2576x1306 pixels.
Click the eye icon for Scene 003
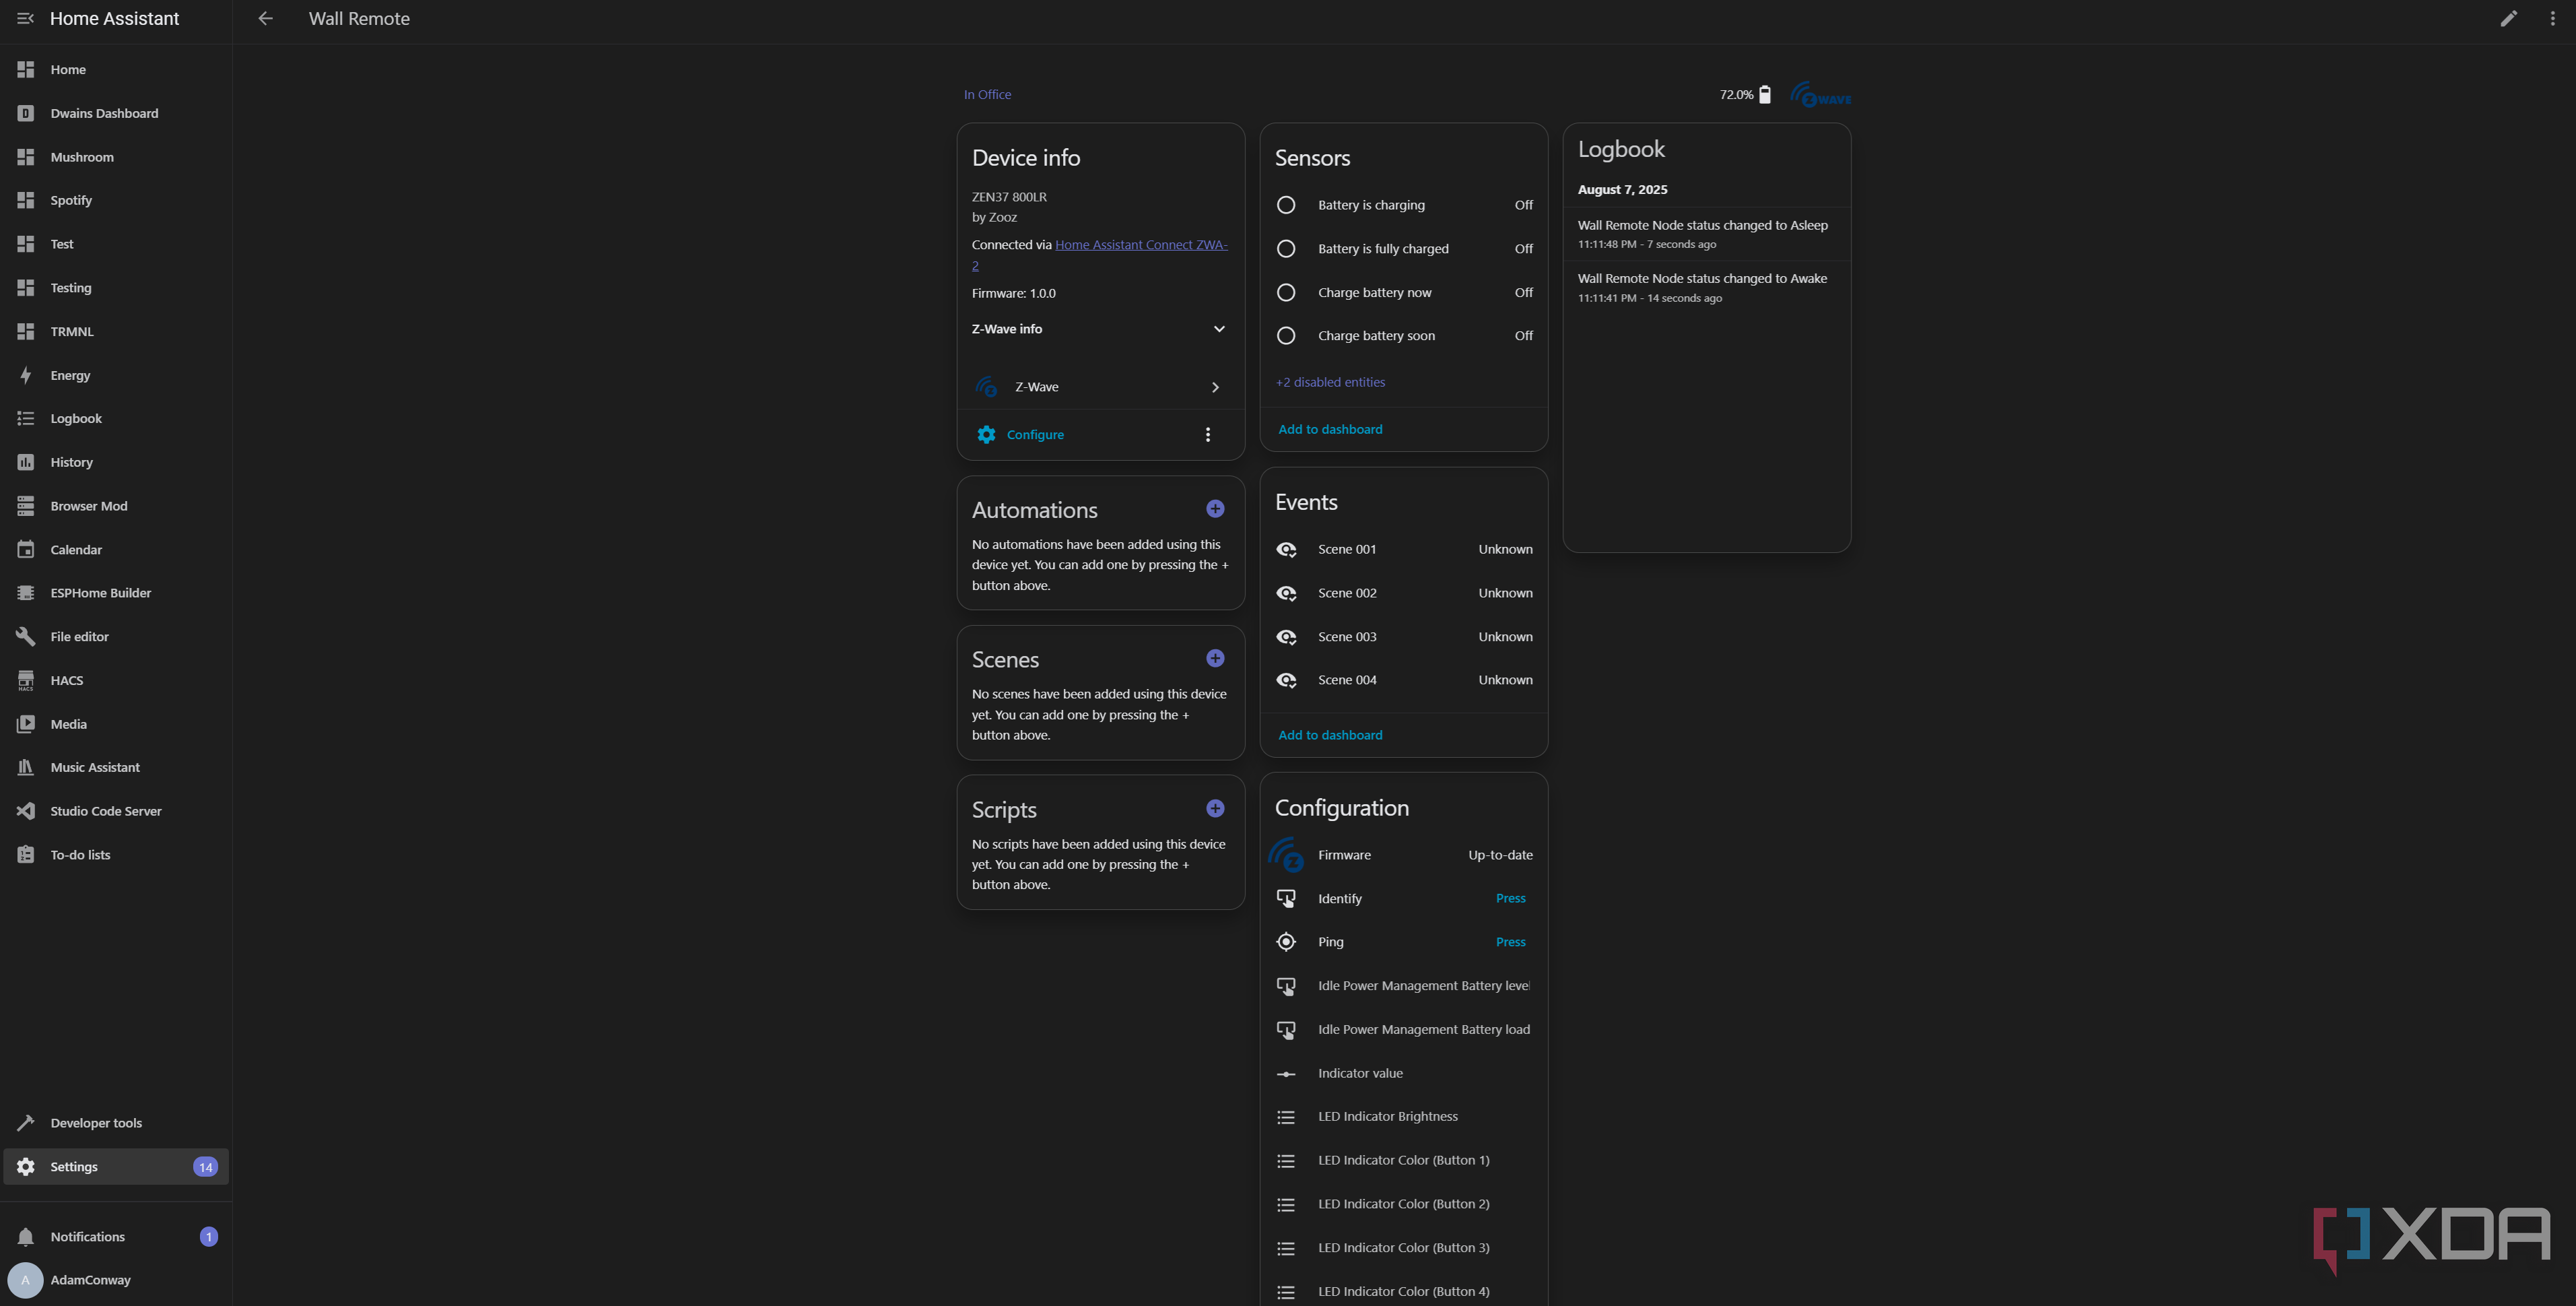click(x=1286, y=637)
